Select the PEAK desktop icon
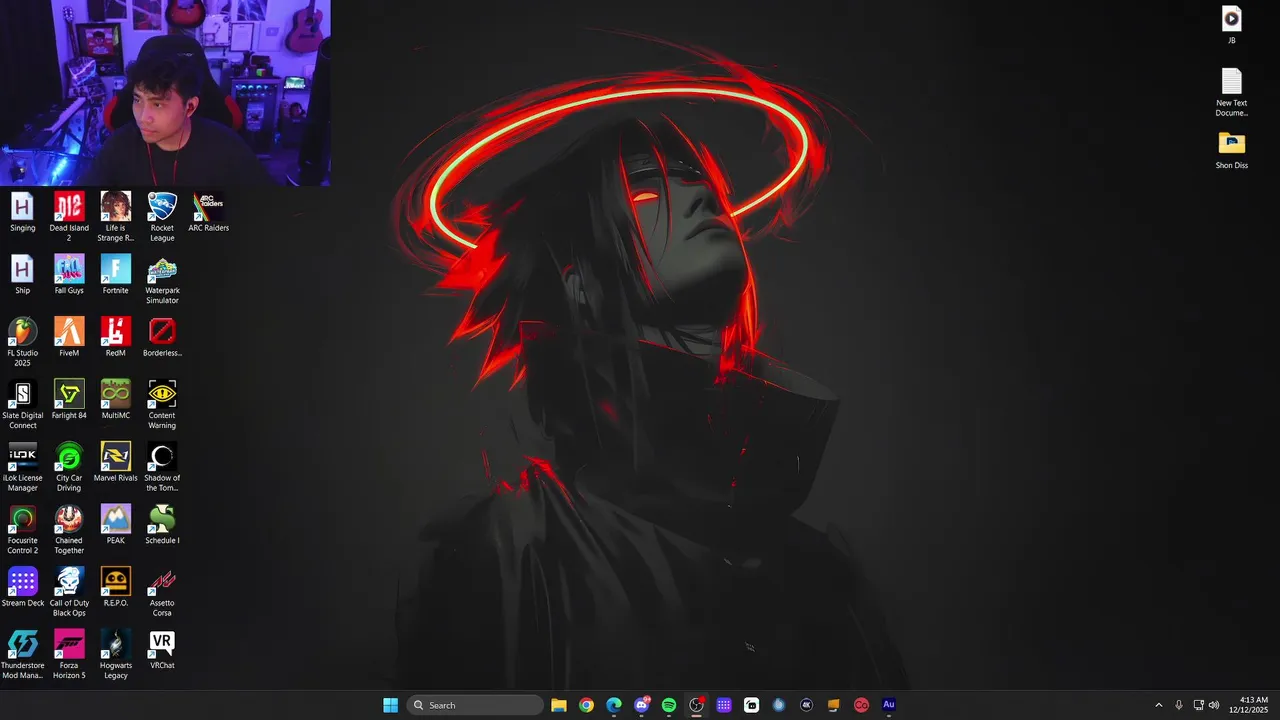This screenshot has width=1280, height=720. tap(115, 525)
